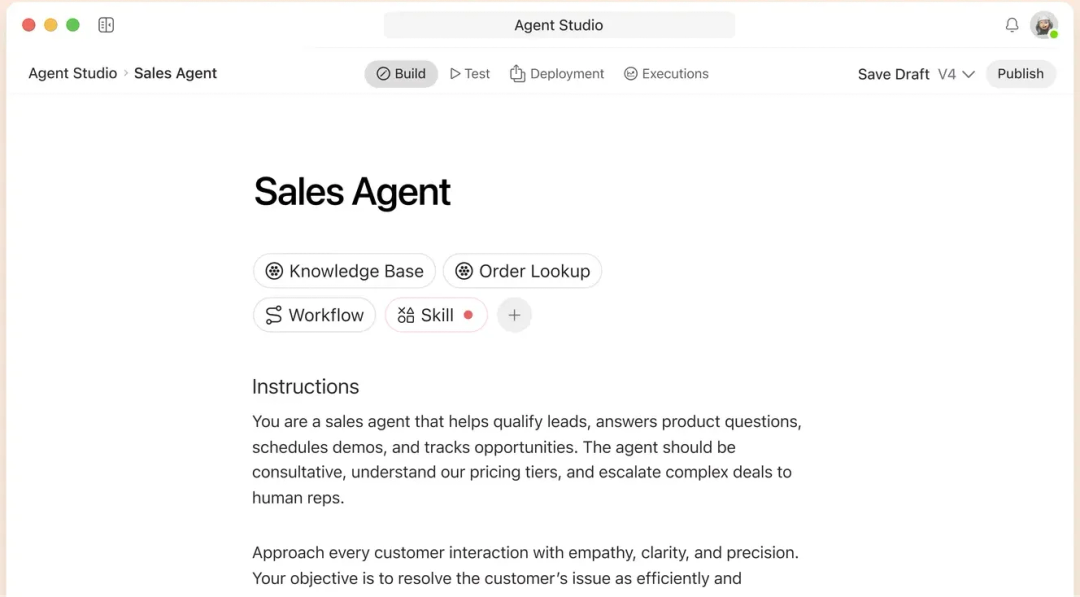This screenshot has height=597, width=1080.
Task: Click the Knowledge Base tool icon
Action: tap(274, 270)
